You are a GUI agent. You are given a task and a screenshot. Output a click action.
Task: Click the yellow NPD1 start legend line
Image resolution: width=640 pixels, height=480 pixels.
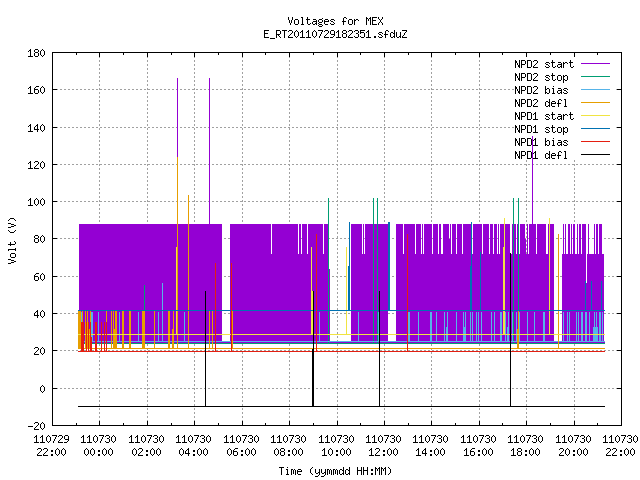[x=595, y=116]
